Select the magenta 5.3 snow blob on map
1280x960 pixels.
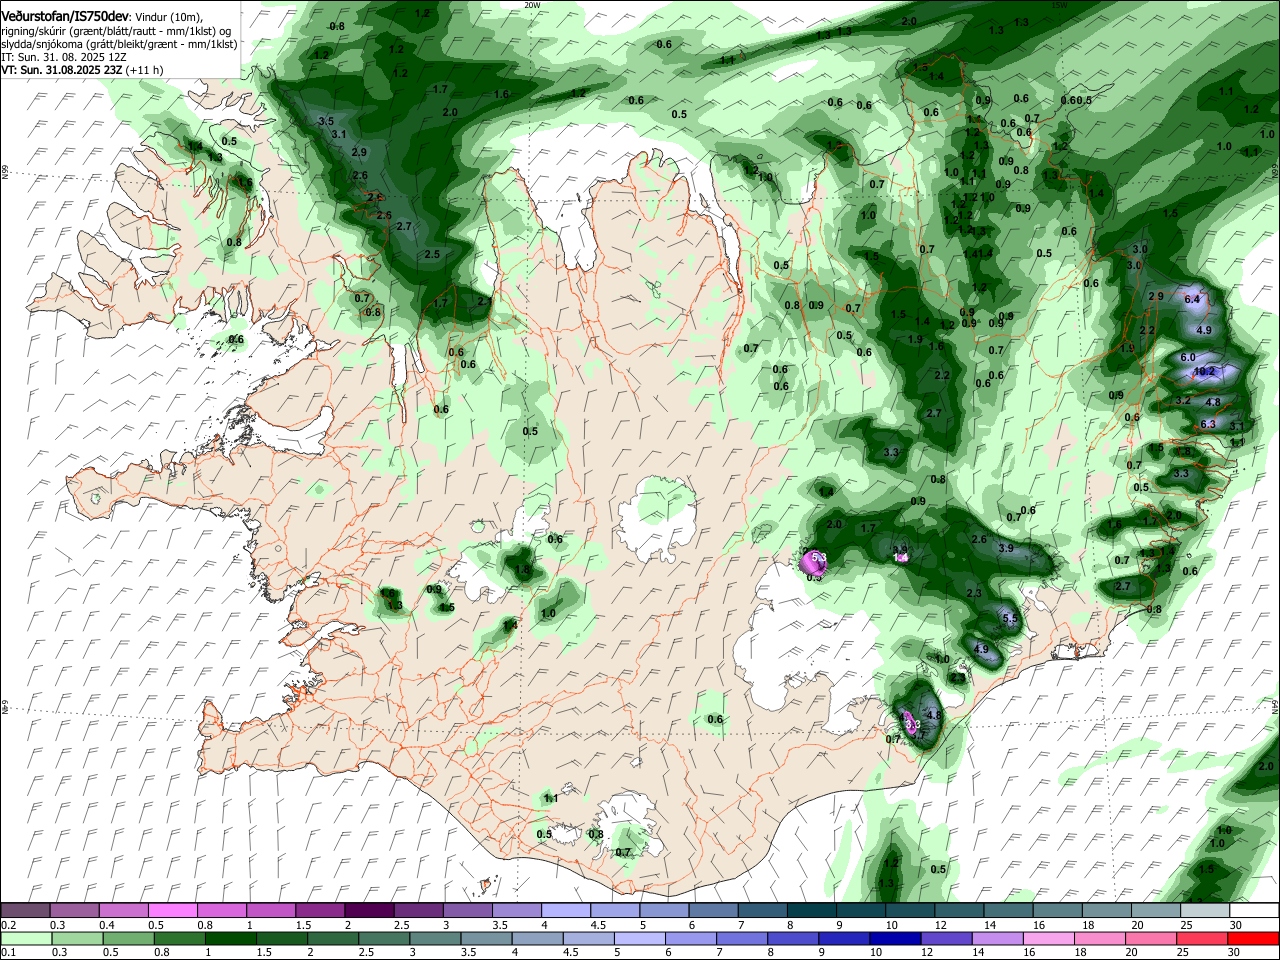(813, 563)
